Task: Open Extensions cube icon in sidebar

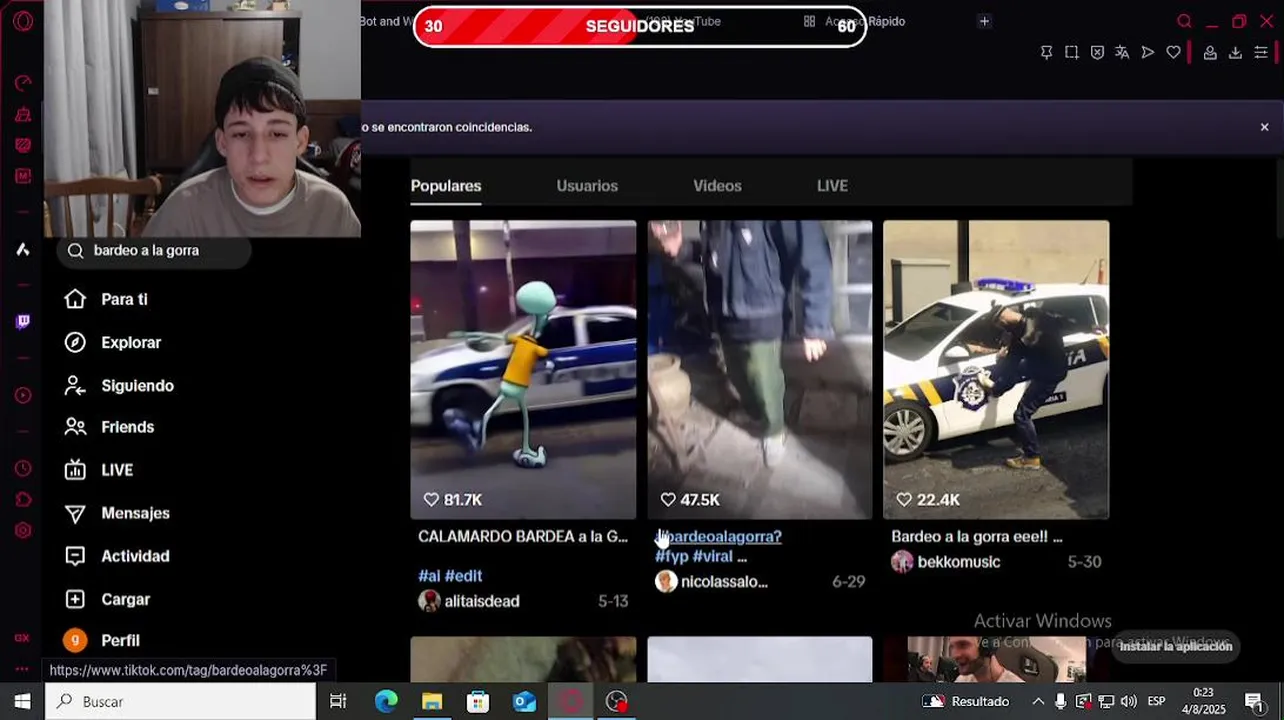Action: 23,499
